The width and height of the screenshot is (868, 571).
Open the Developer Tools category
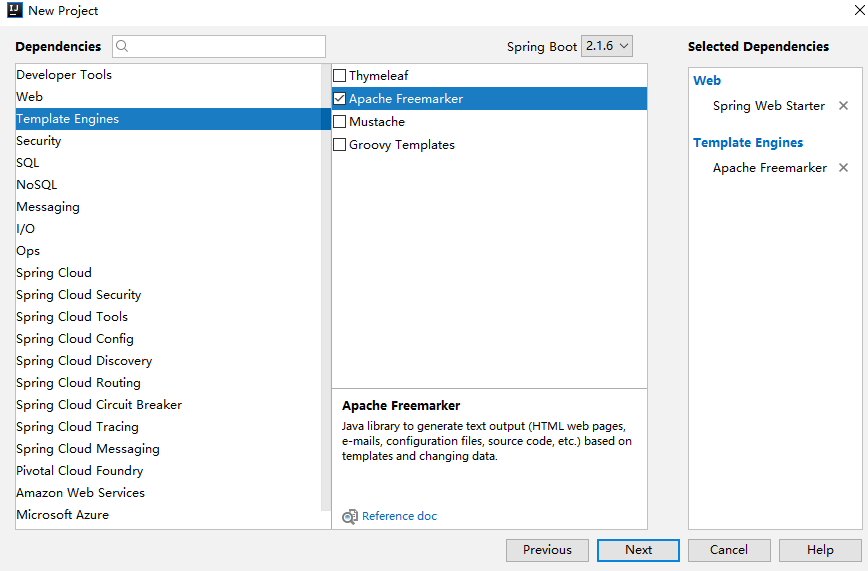[64, 75]
